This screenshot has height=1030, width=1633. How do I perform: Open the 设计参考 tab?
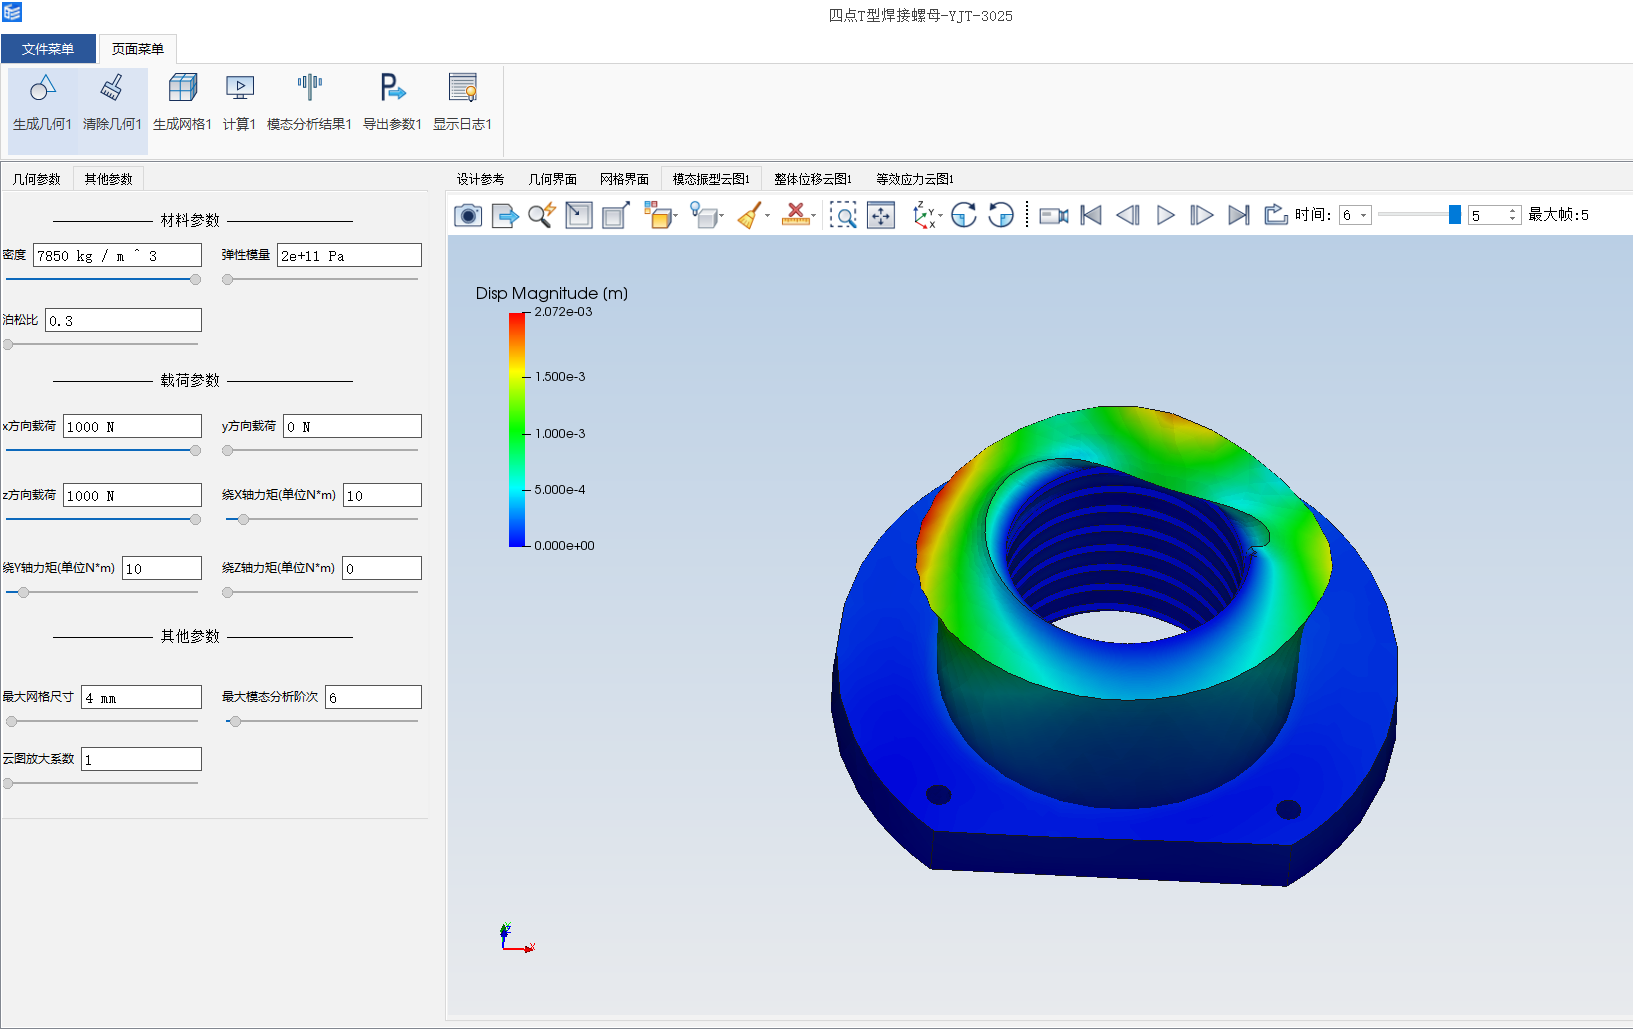481,179
